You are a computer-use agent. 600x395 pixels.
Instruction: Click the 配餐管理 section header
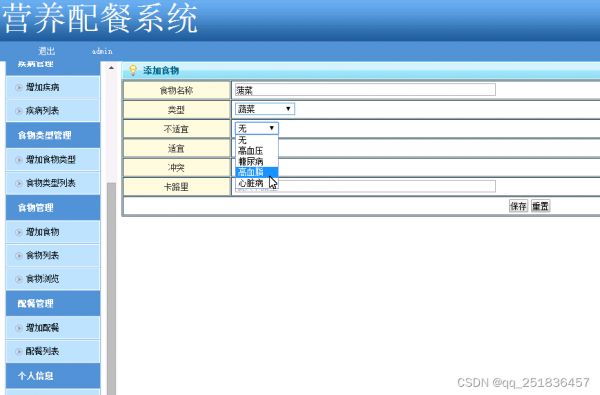(53, 304)
